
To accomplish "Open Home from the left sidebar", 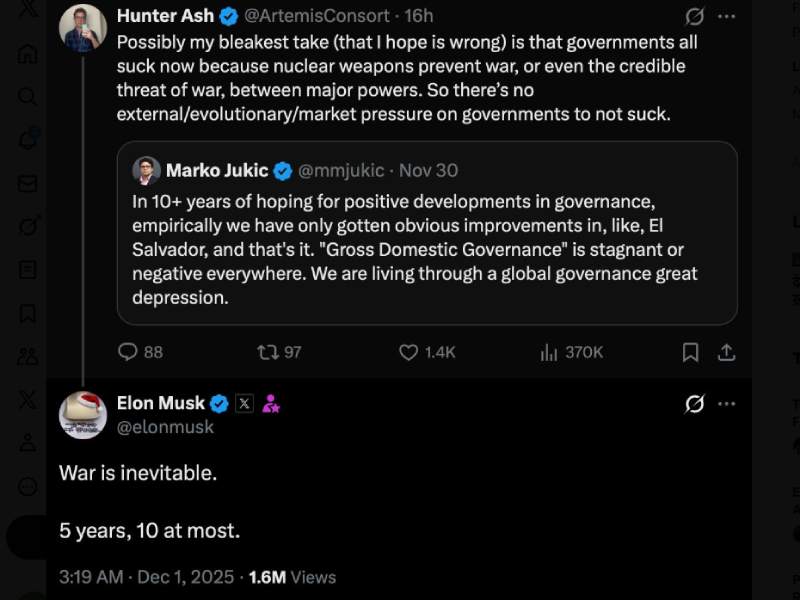I will pos(28,53).
